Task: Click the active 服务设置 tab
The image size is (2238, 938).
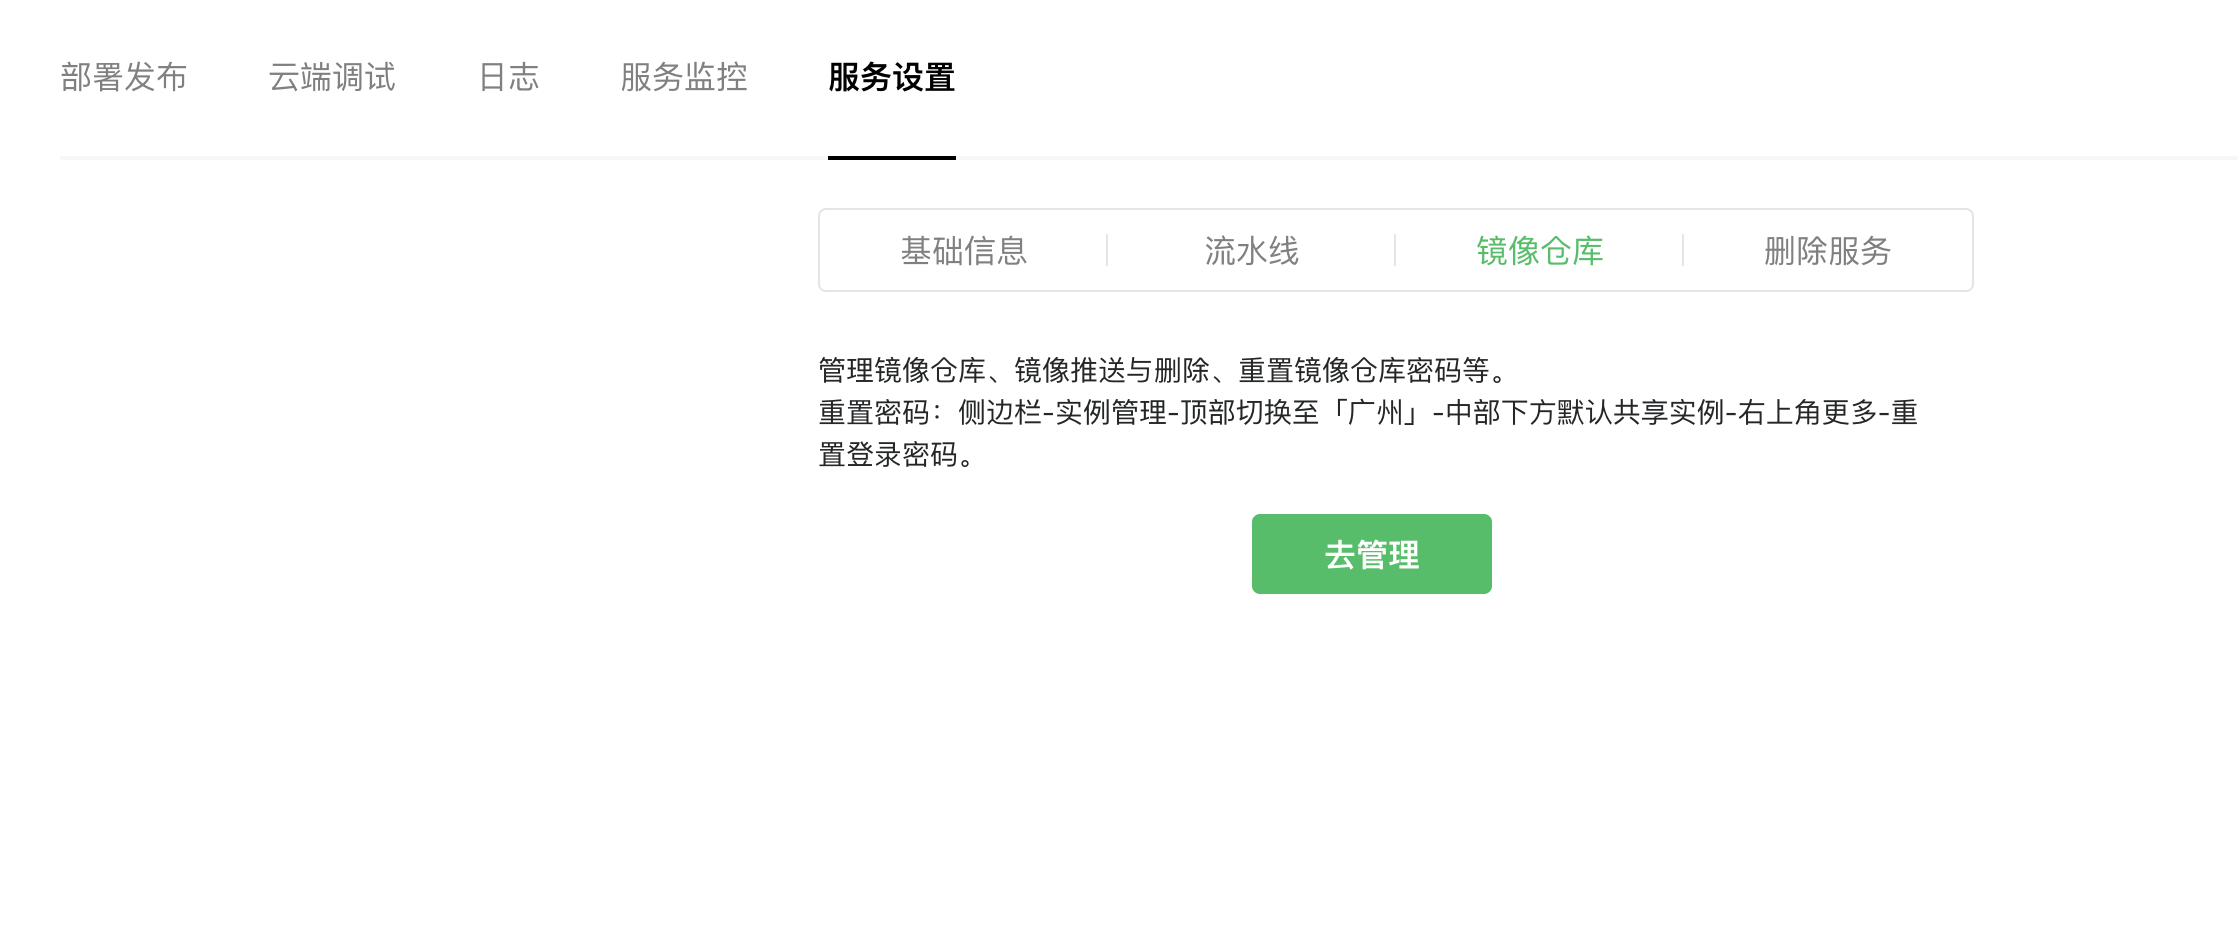Action: pos(892,77)
